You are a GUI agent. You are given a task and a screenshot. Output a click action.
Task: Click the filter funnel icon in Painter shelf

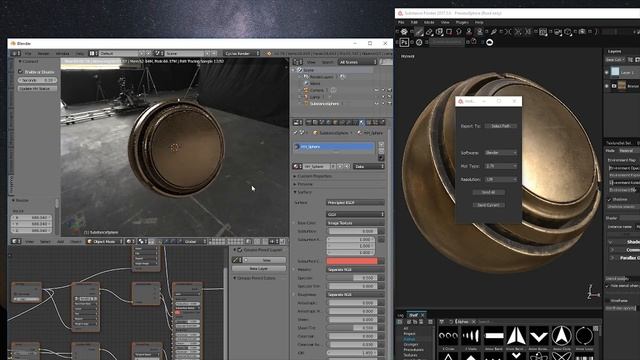coord(442,322)
